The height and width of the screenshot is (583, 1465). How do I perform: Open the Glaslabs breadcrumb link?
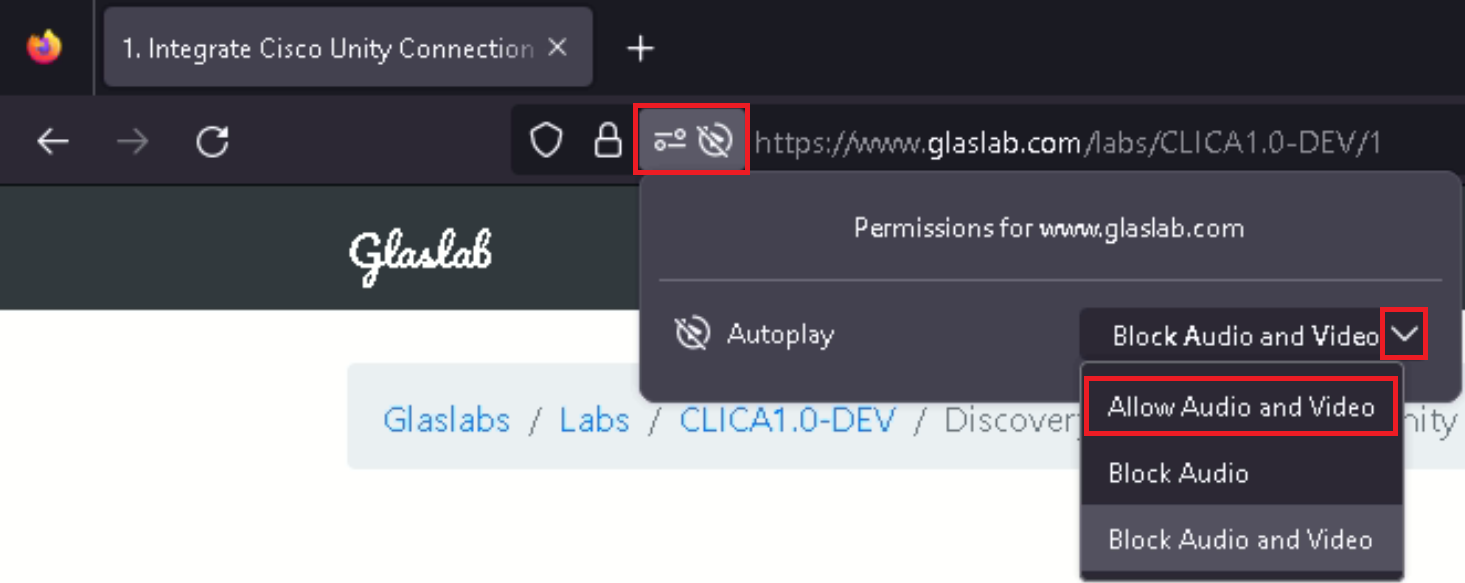pyautogui.click(x=446, y=420)
